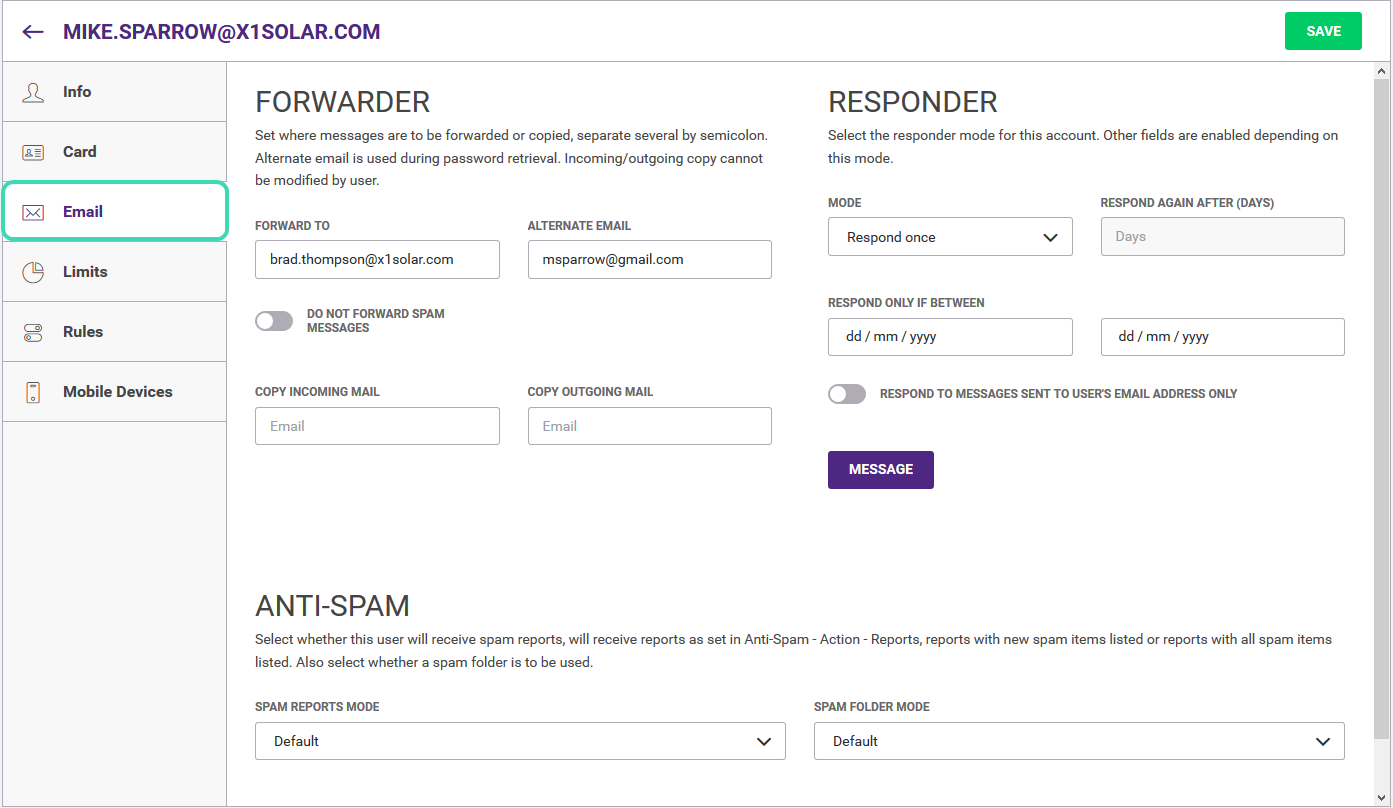
Task: Open the Card icon in sidebar
Action: [x=33, y=152]
